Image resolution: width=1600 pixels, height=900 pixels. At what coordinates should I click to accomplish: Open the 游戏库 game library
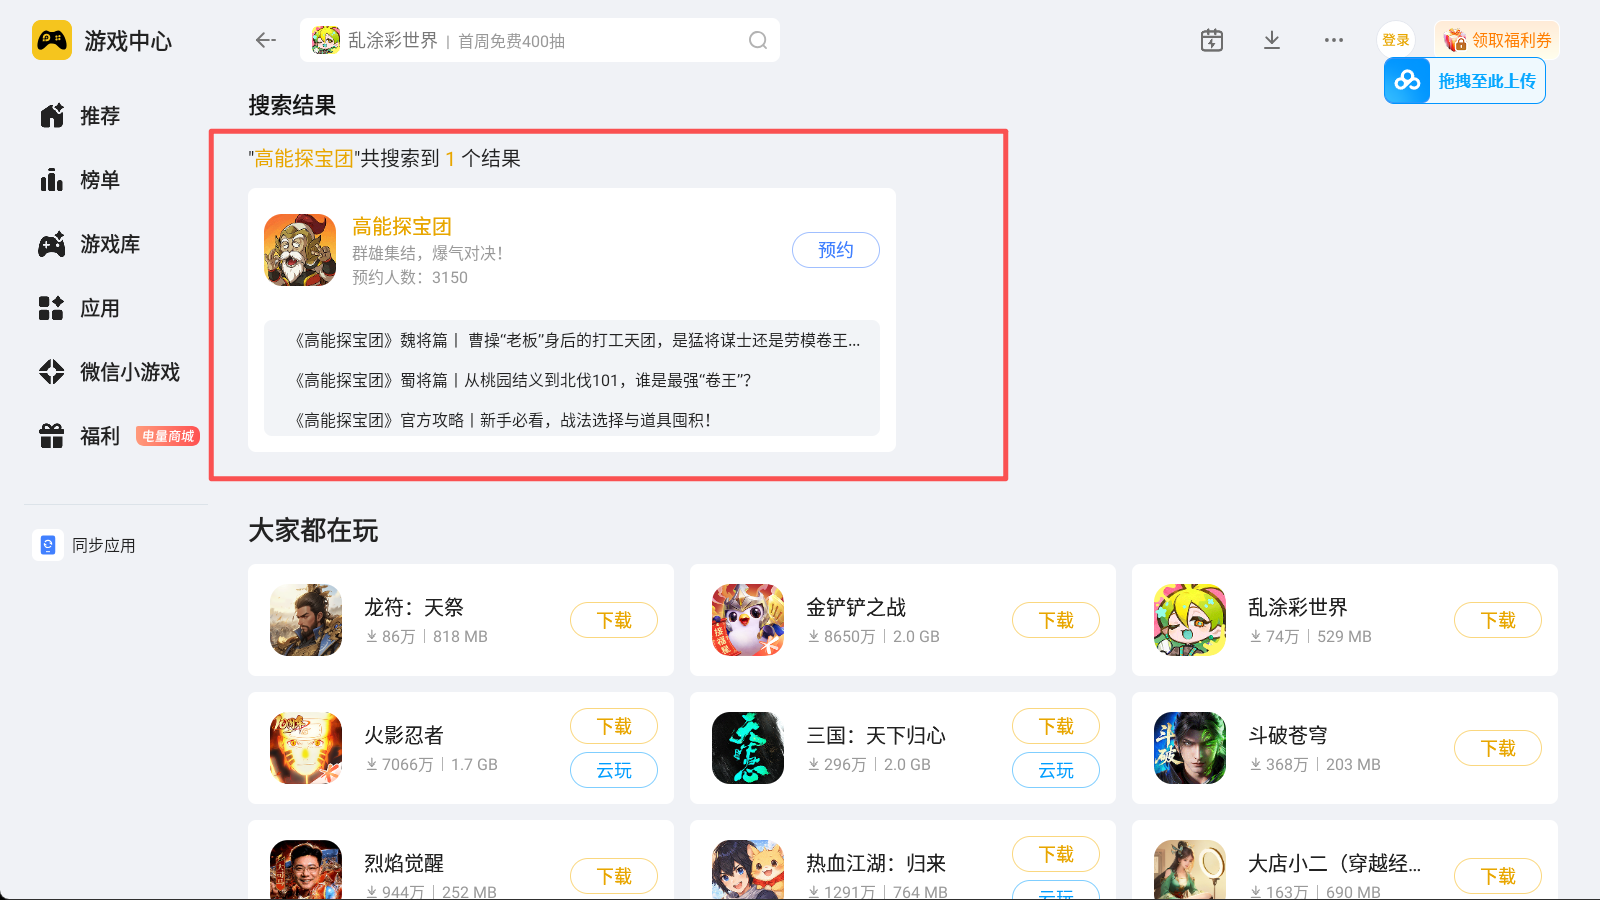[90, 244]
